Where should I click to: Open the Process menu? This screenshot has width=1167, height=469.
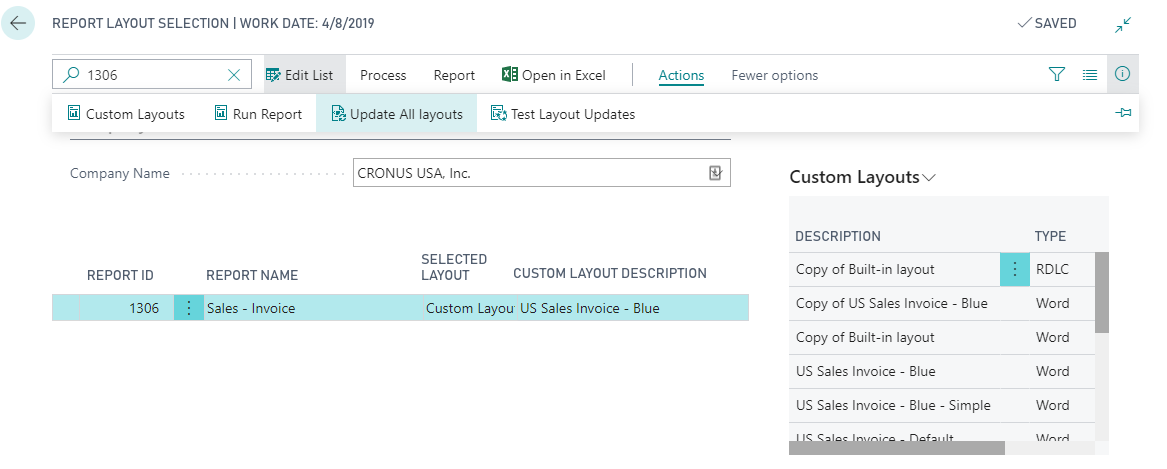coord(383,75)
